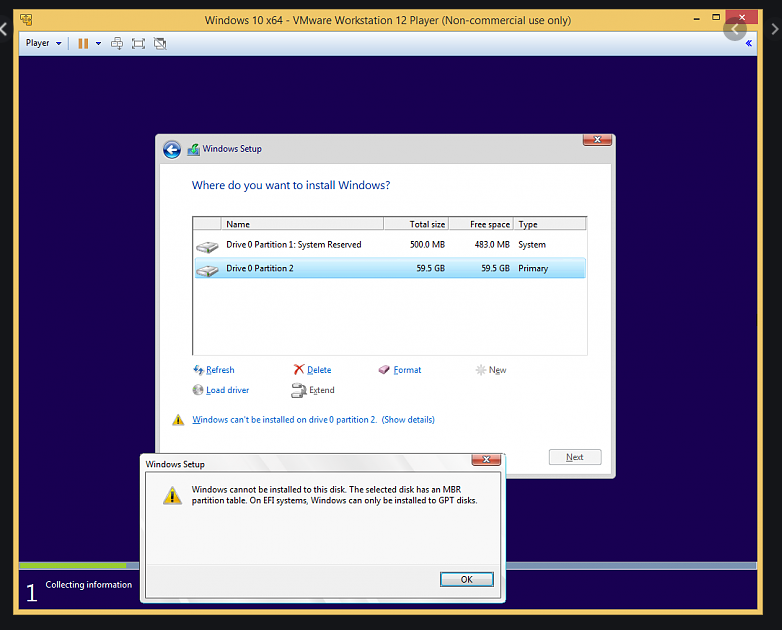The image size is (782, 630).
Task: Enter full screen mode
Action: (138, 44)
